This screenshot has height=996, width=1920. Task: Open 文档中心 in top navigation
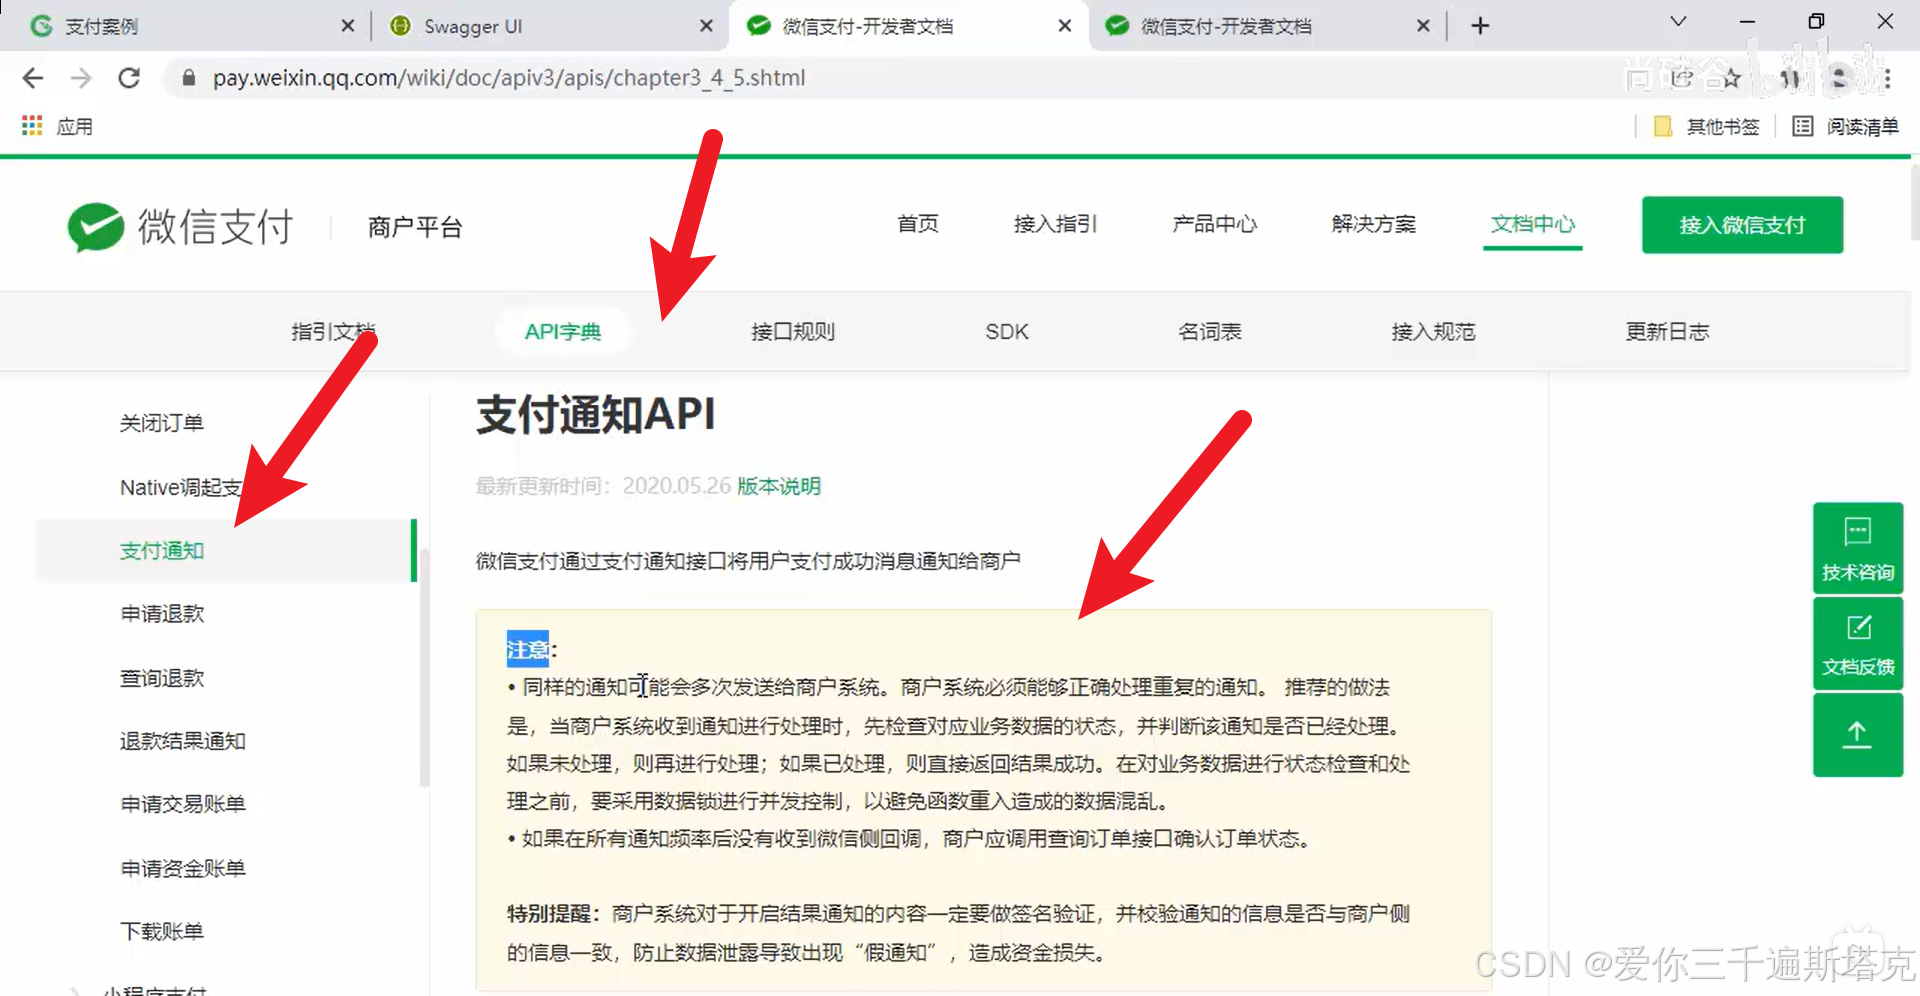1532,224
